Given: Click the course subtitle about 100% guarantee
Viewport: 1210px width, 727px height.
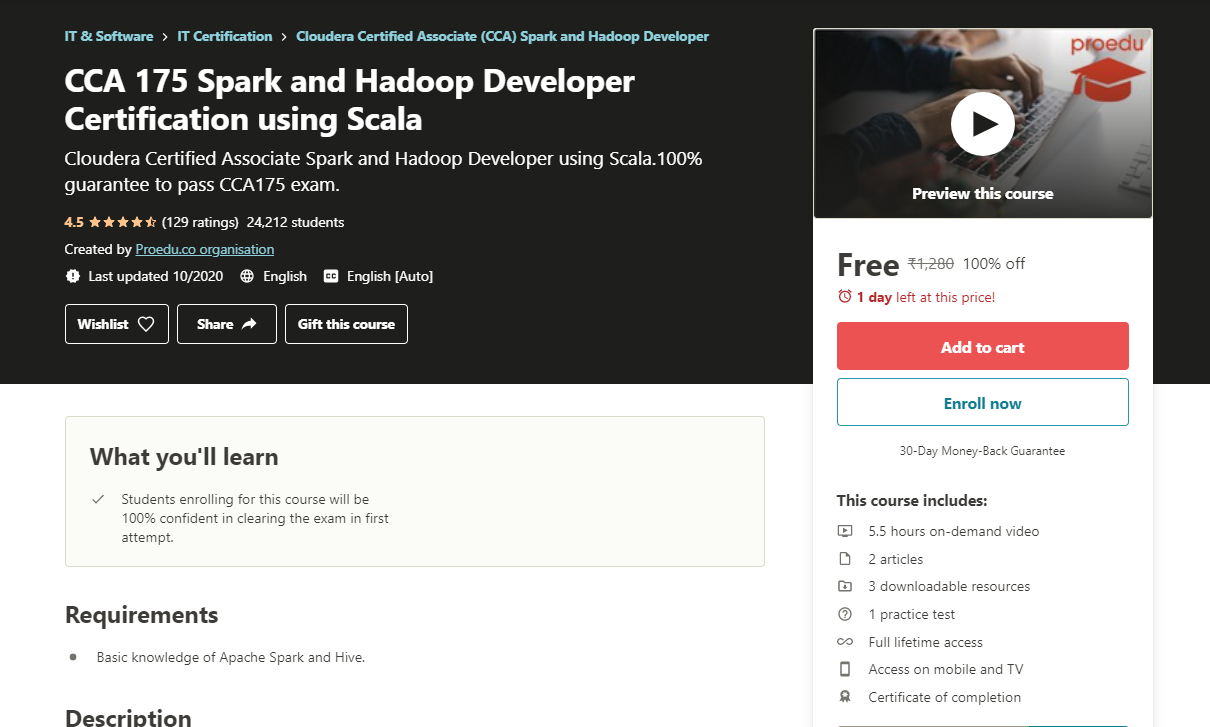Looking at the screenshot, I should [x=384, y=171].
